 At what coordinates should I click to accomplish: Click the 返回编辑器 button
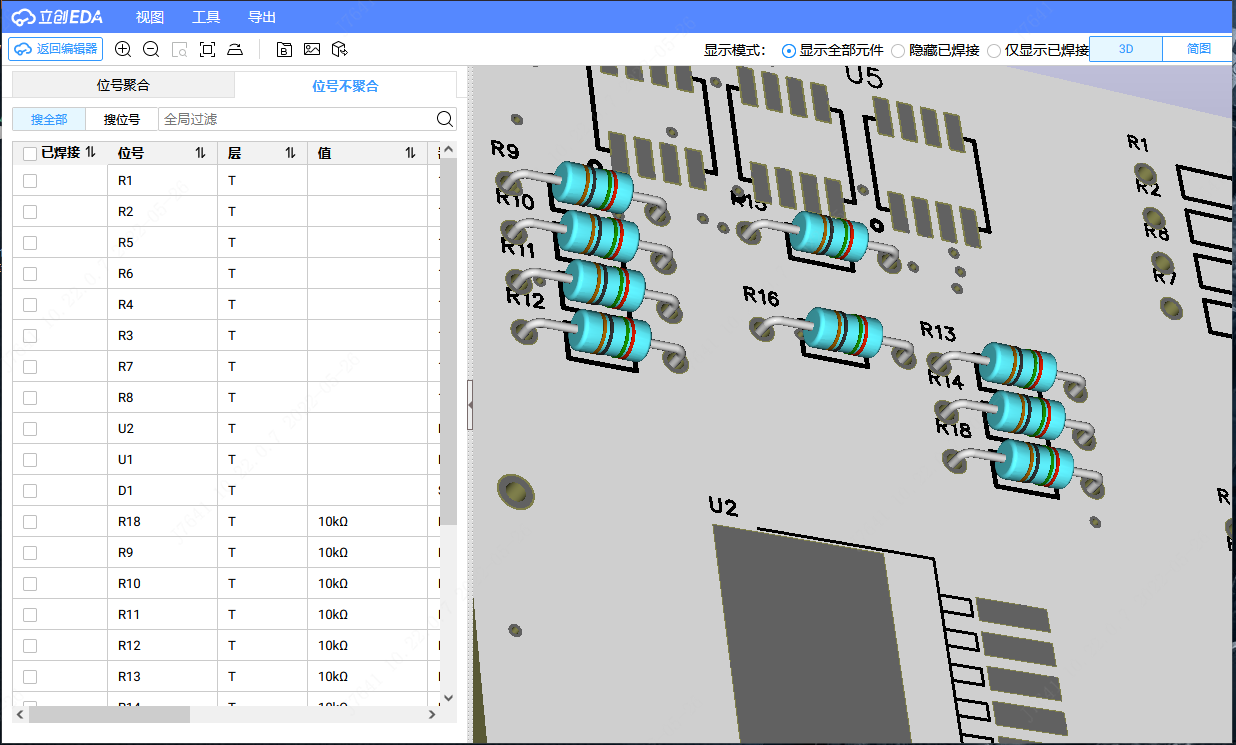(56, 49)
